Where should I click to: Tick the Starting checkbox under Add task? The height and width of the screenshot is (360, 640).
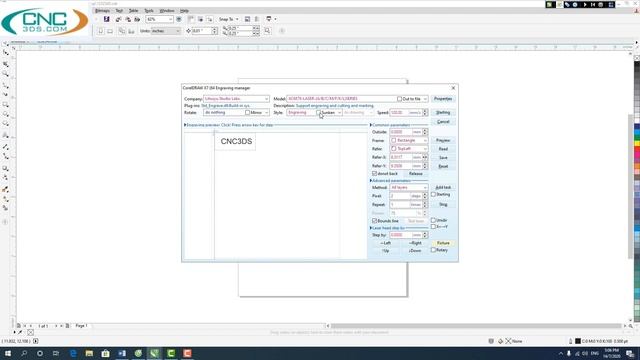pos(433,195)
